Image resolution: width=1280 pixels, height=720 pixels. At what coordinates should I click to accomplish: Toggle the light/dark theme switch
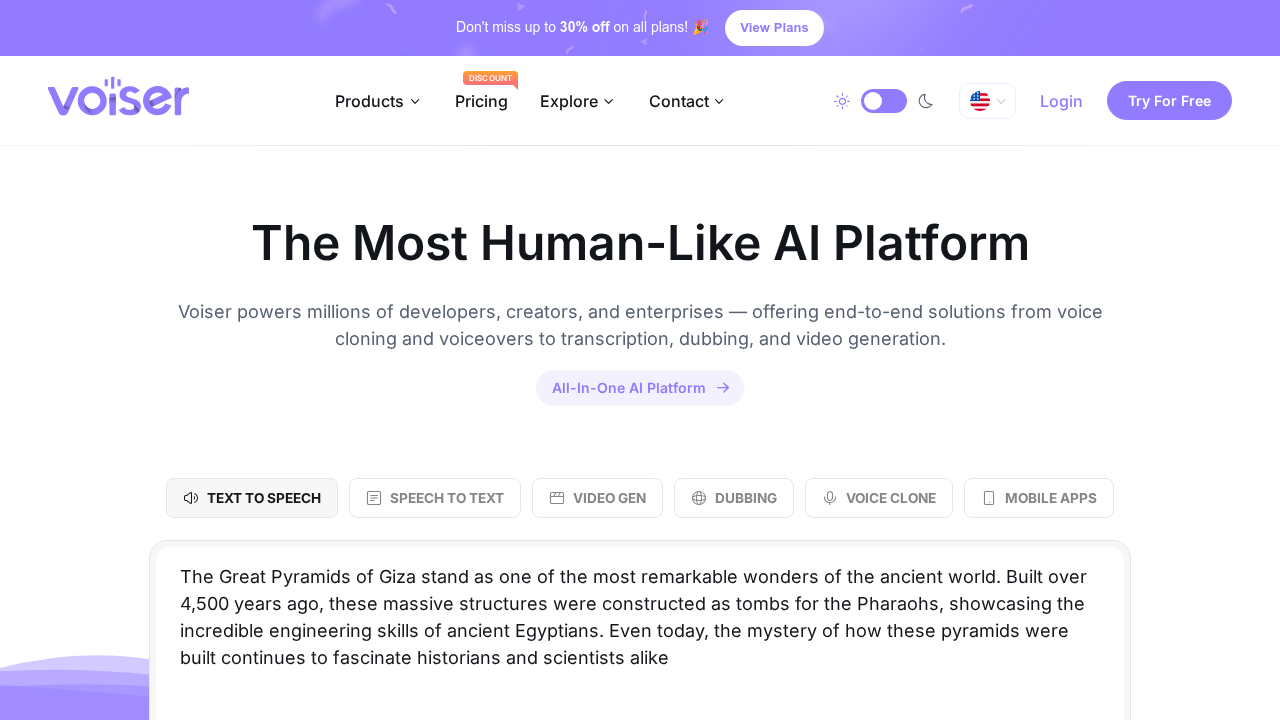[x=883, y=100]
